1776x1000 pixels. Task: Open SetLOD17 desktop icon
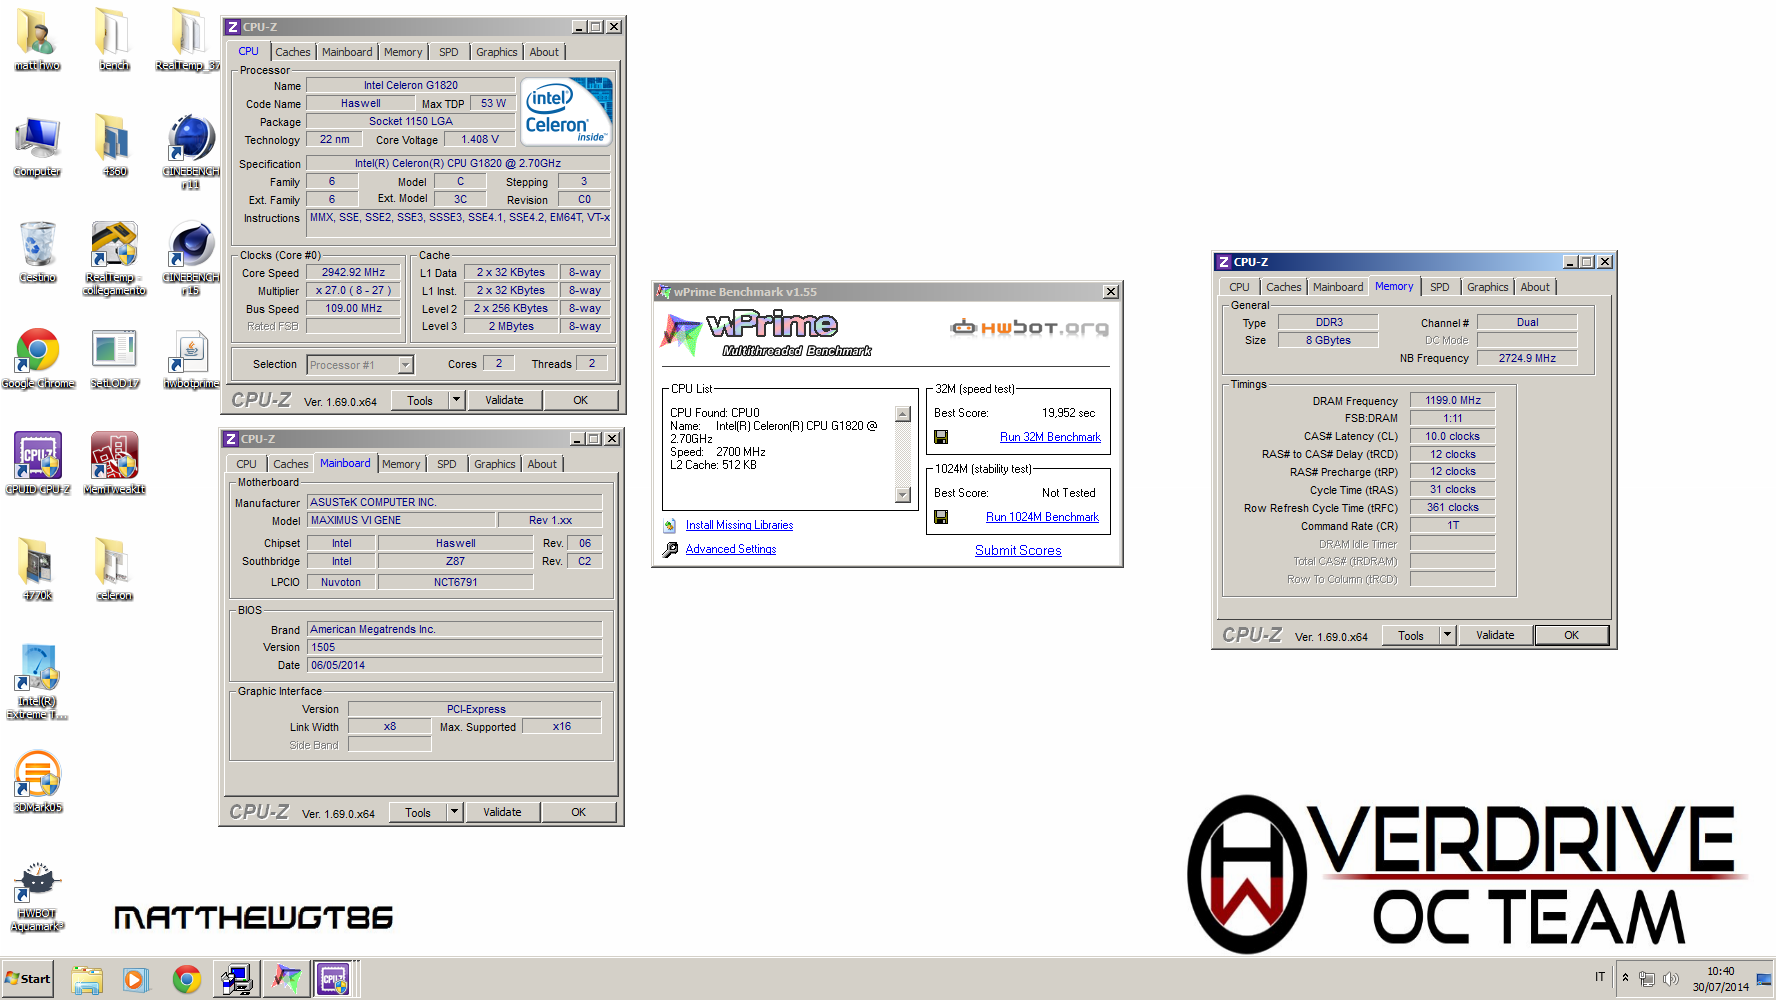[114, 357]
